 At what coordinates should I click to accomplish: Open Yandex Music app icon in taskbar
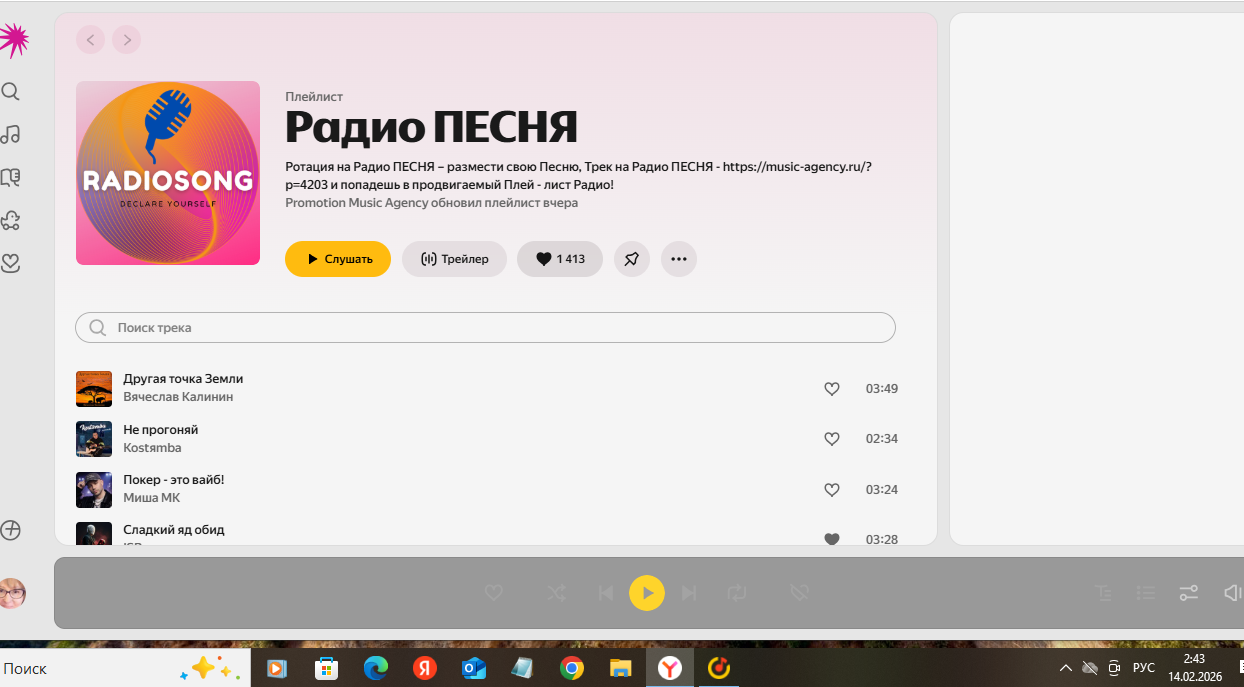(x=719, y=669)
